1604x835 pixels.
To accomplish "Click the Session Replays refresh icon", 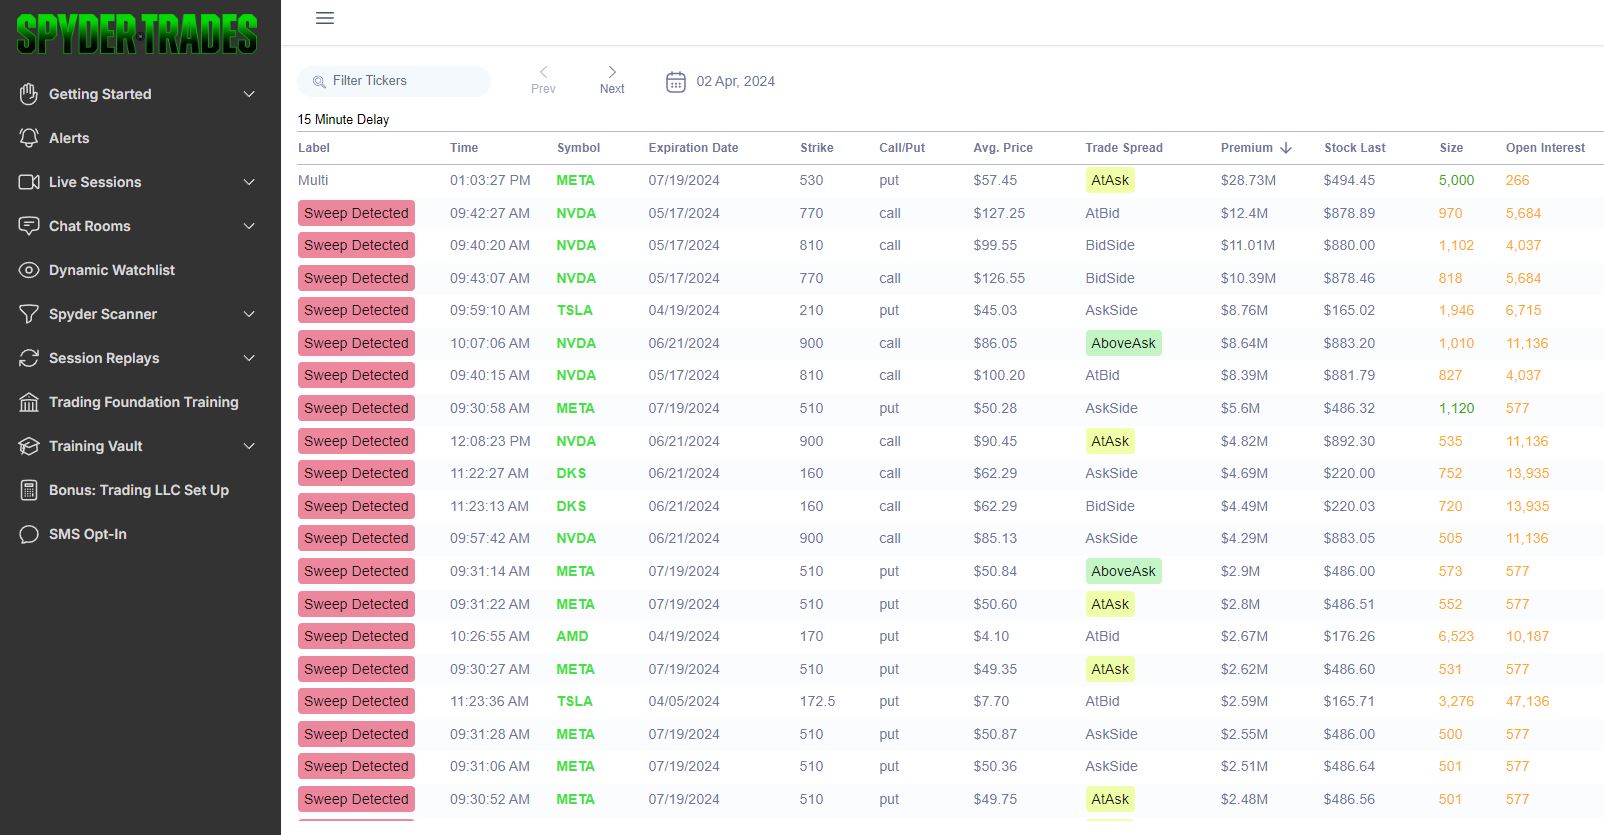I will 29,358.
